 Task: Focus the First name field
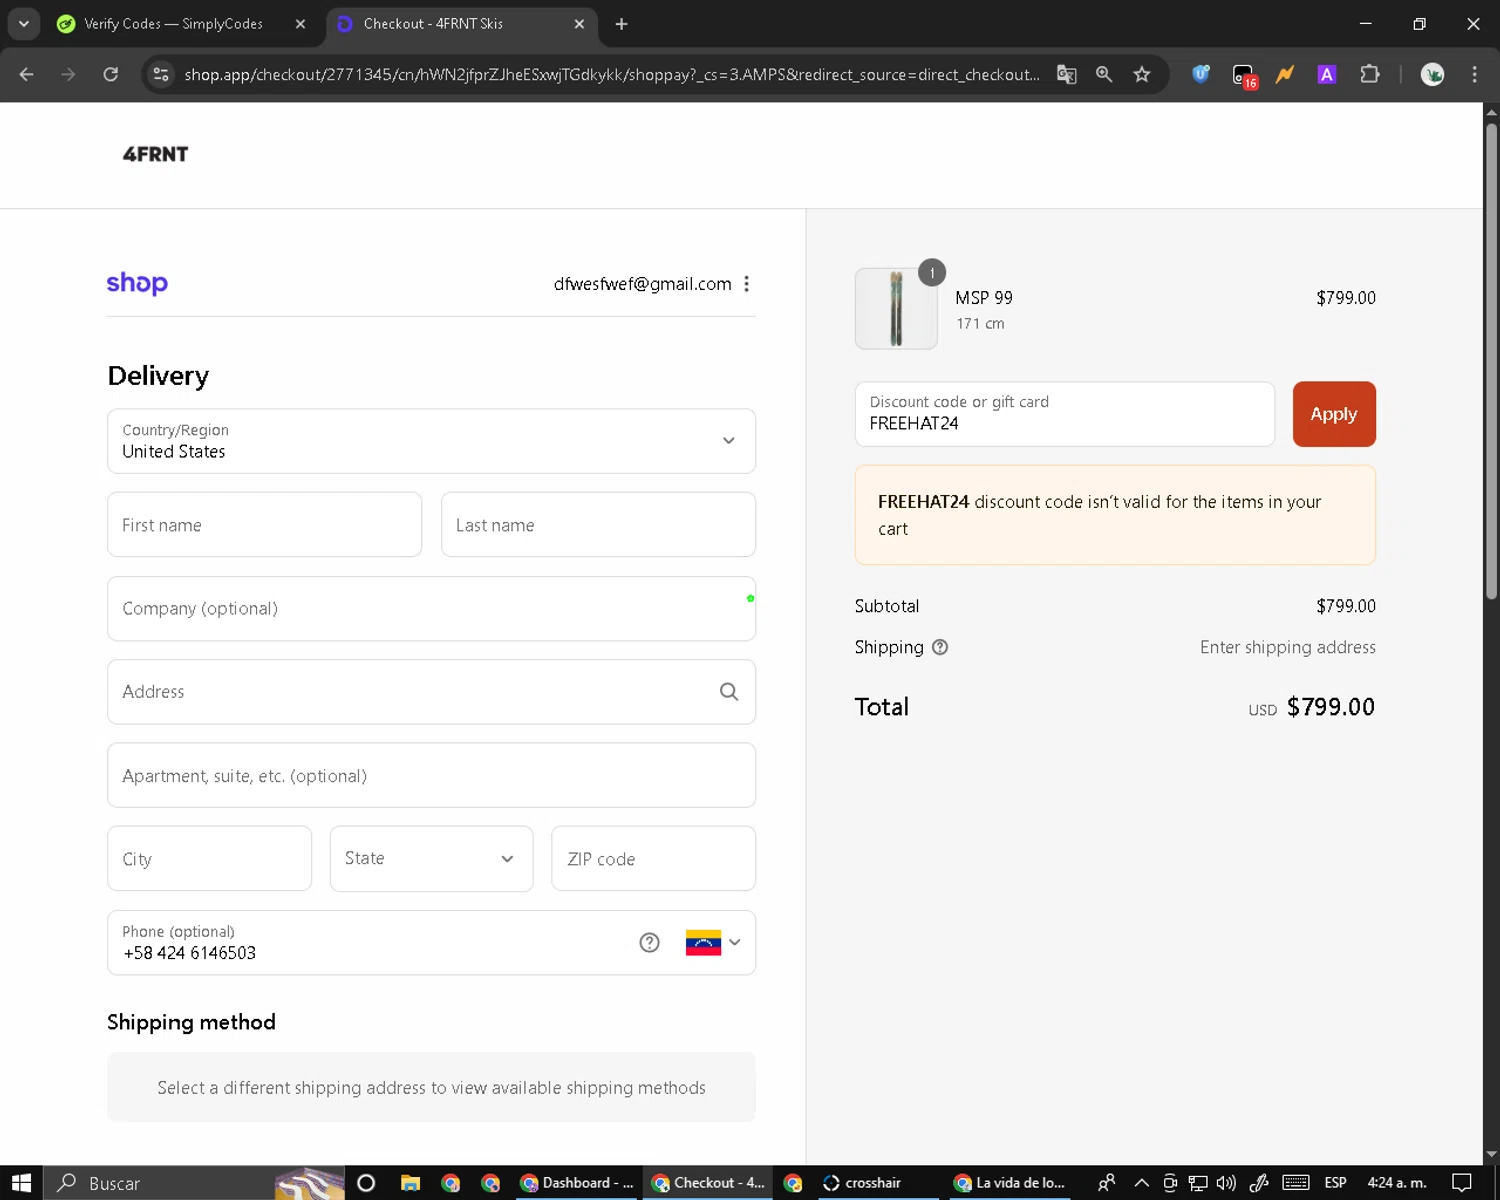pyautogui.click(x=264, y=525)
